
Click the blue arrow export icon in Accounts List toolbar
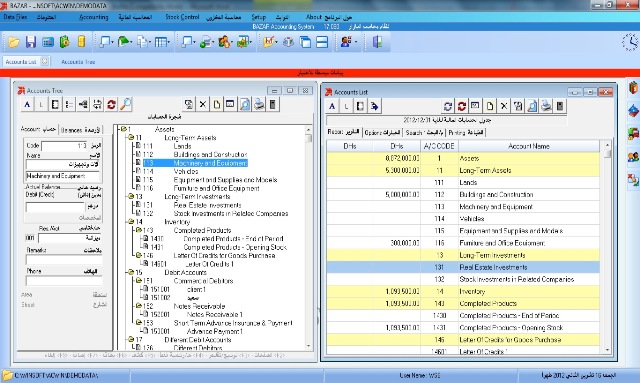(374, 106)
